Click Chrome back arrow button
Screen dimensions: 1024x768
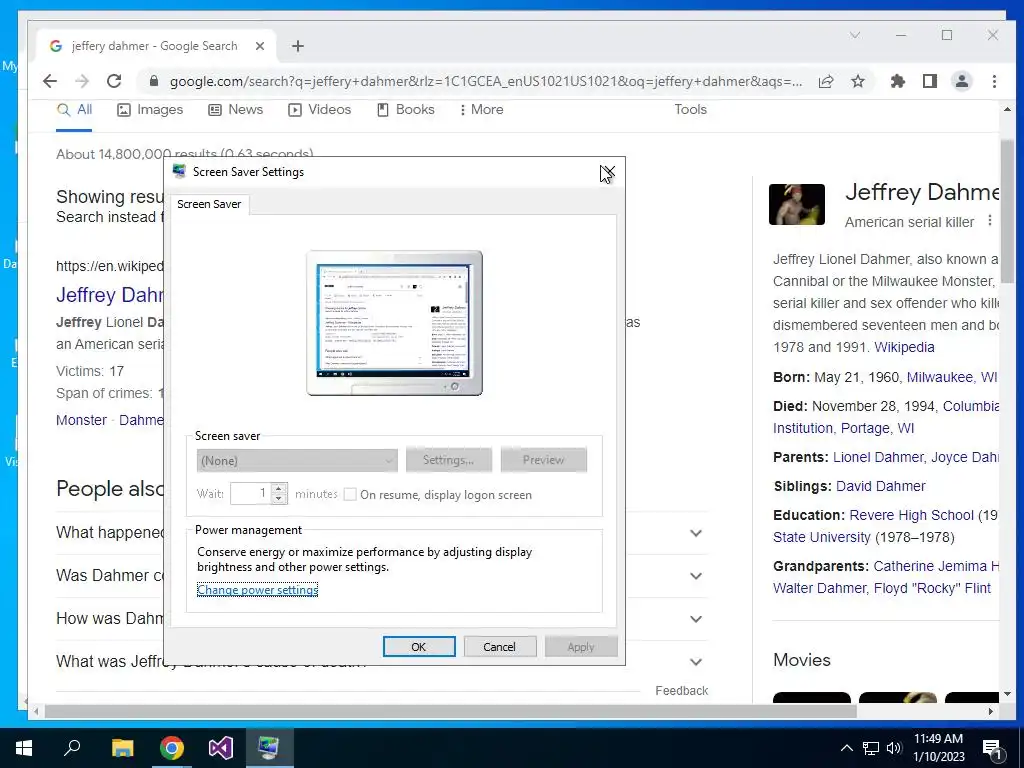click(50, 81)
